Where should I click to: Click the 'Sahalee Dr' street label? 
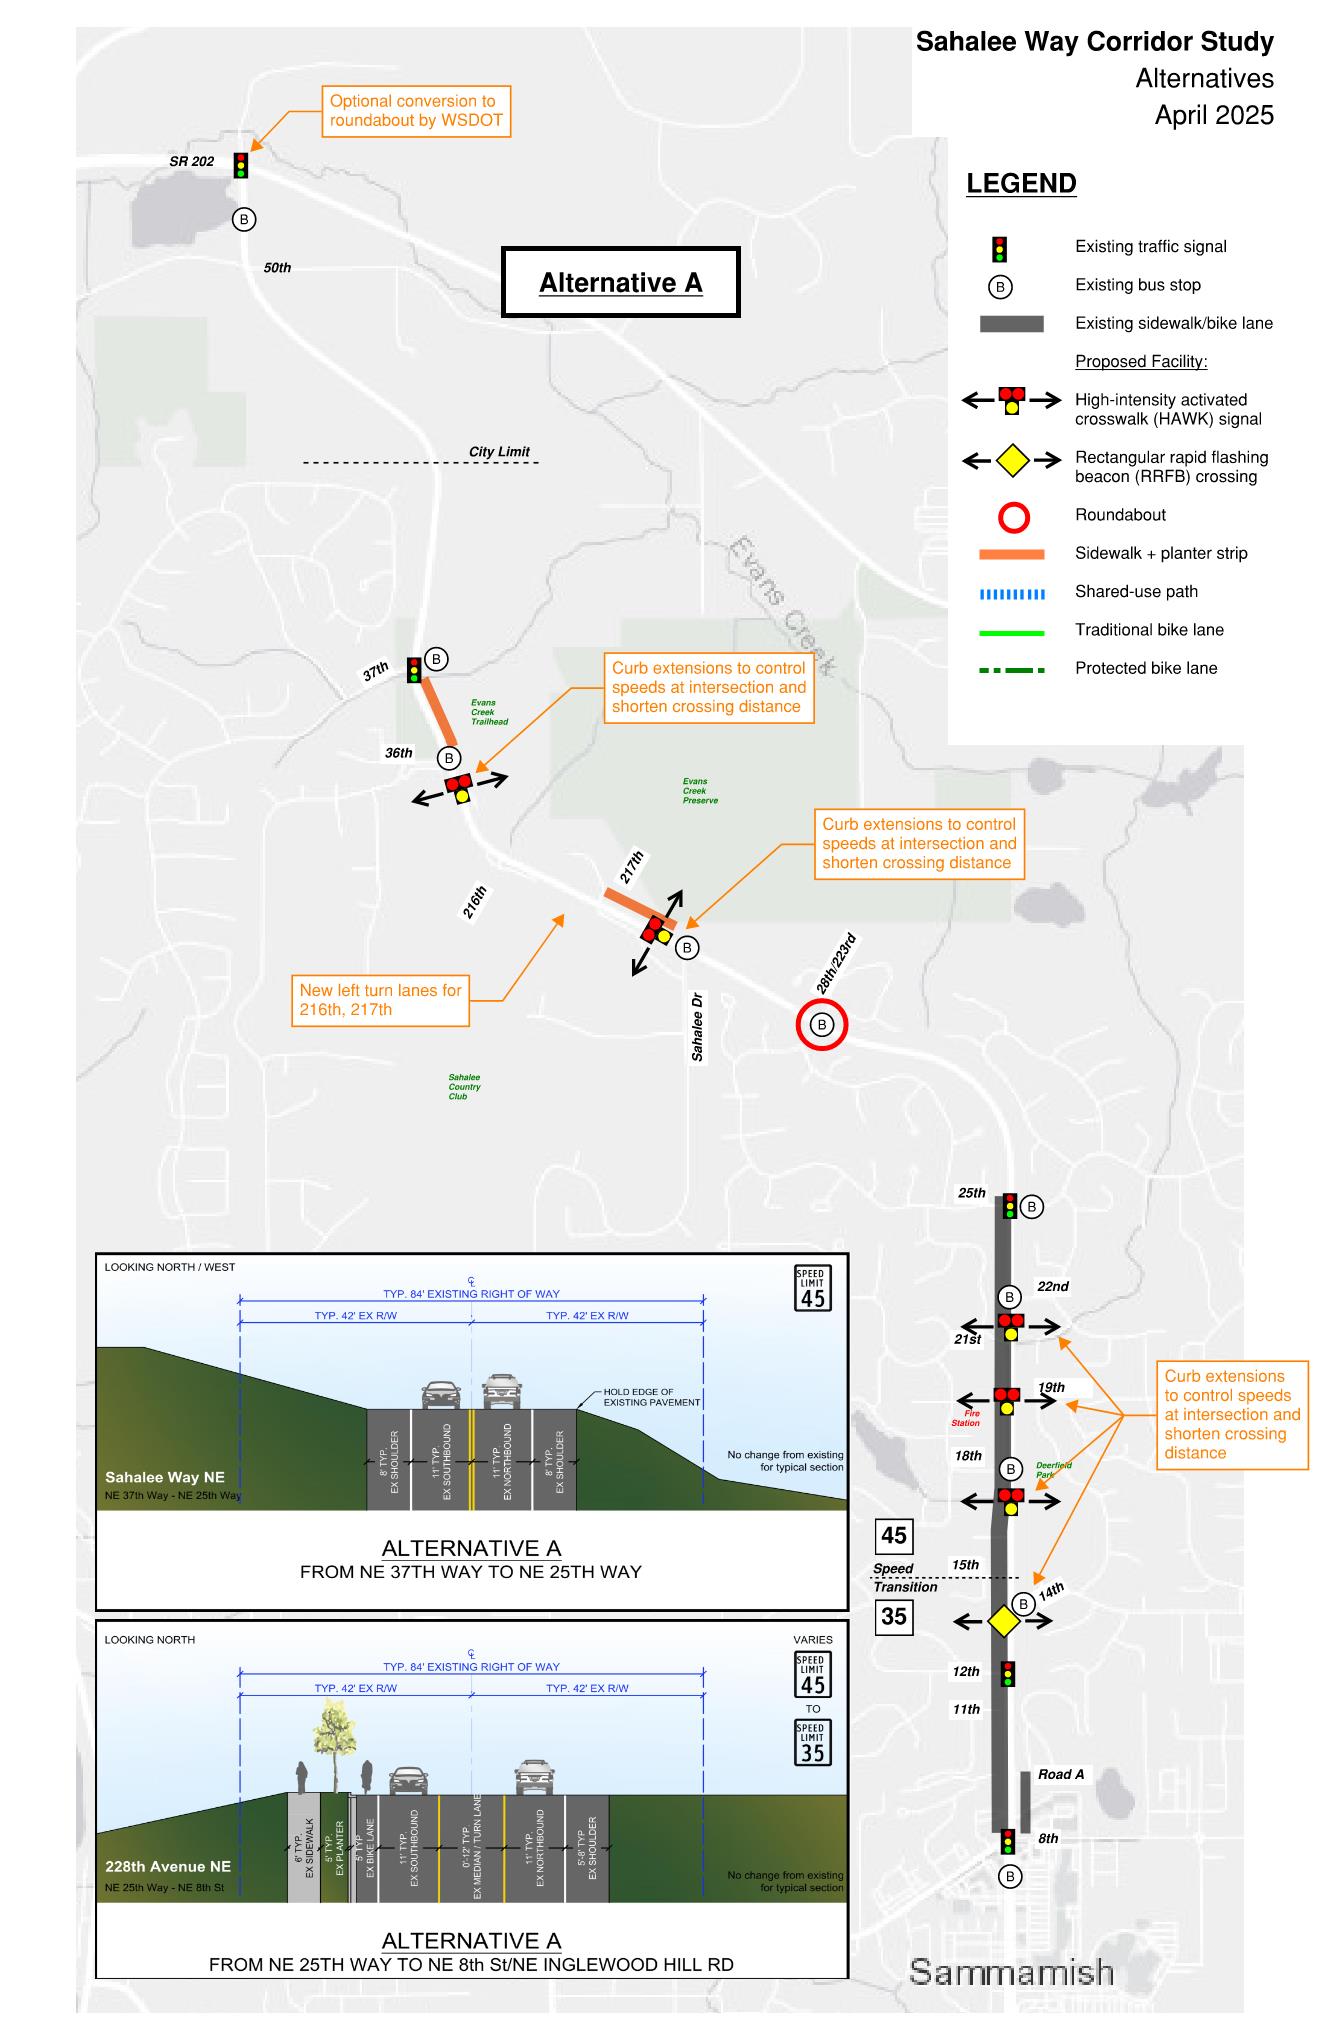tap(698, 1027)
